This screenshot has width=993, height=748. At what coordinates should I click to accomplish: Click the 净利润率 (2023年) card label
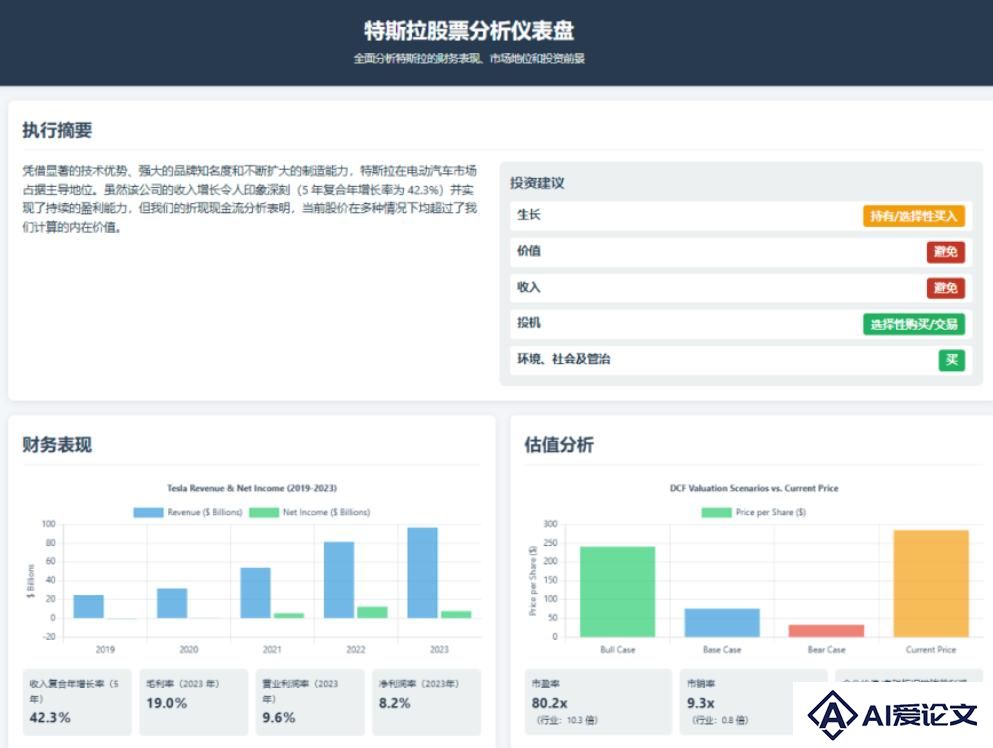point(419,684)
